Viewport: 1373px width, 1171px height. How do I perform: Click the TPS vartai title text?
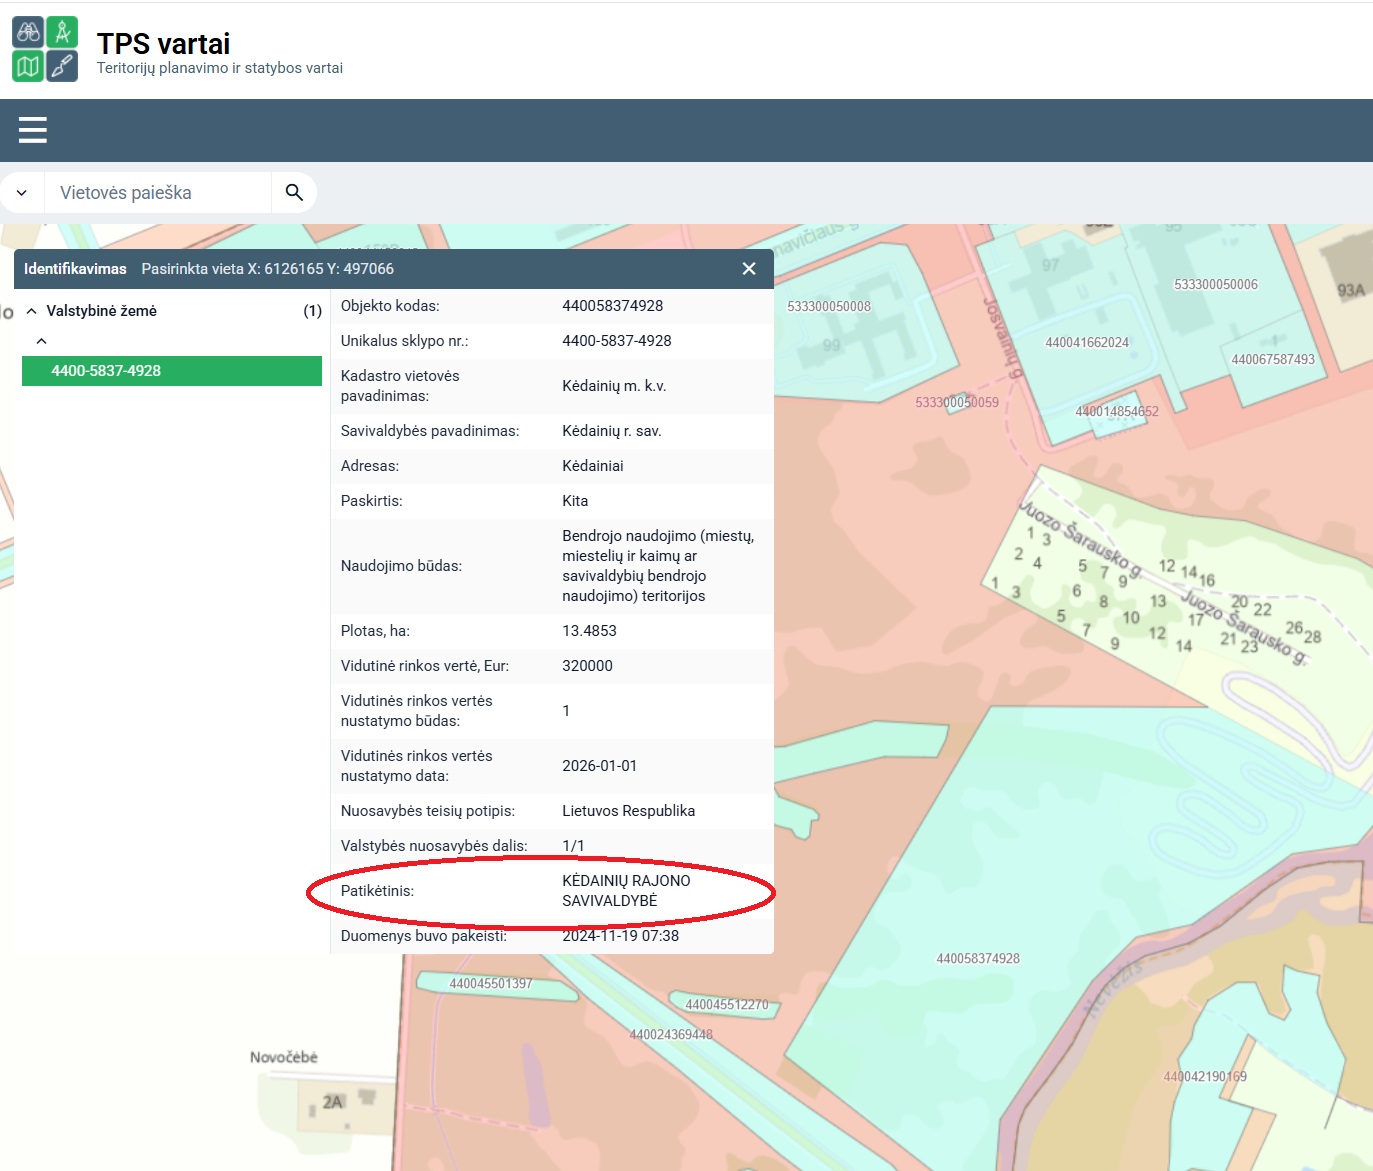click(164, 44)
